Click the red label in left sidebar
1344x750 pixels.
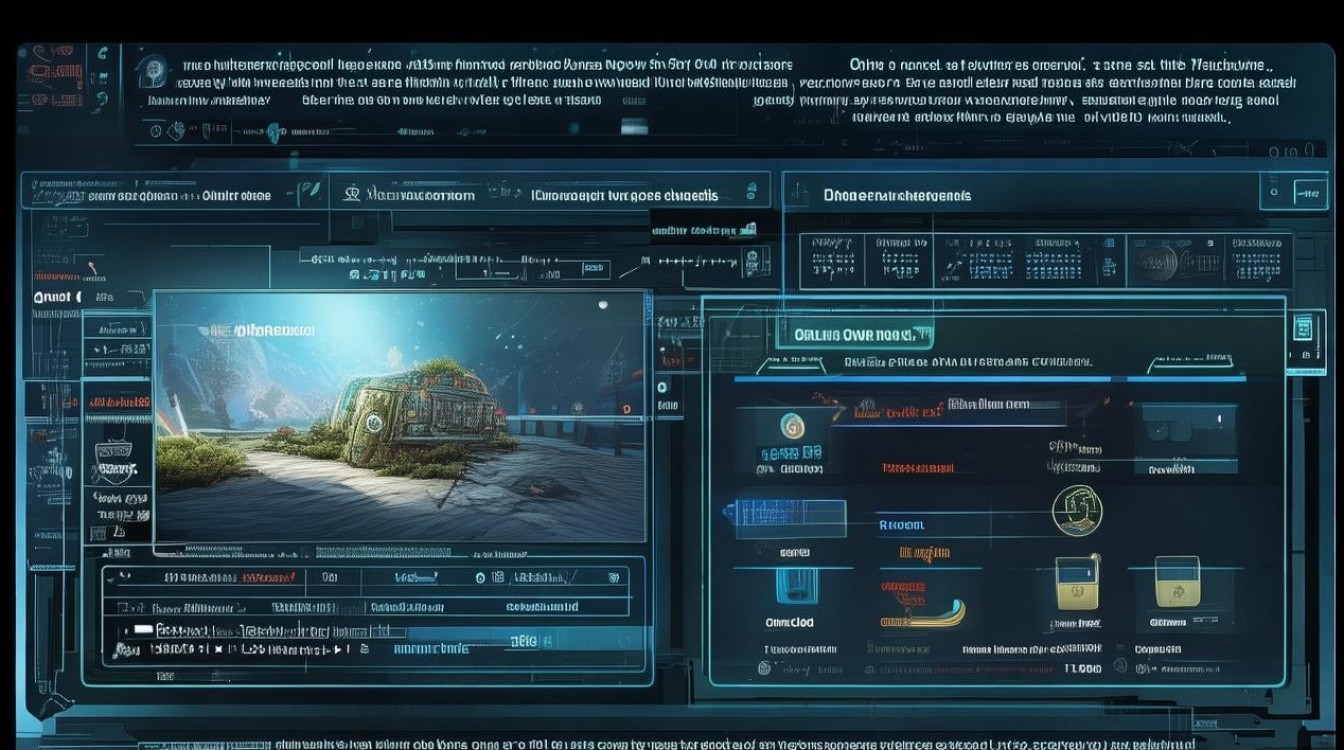click(119, 402)
